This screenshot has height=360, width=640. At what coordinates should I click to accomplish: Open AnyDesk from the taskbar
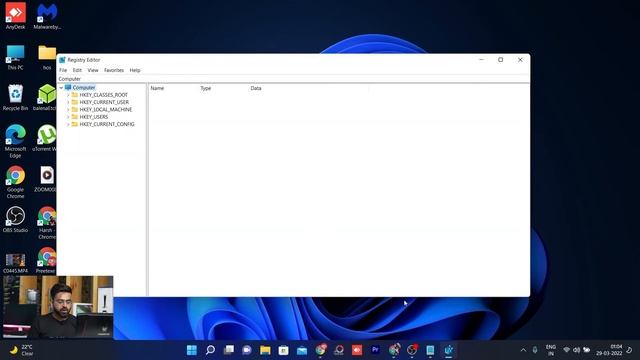pyautogui.click(x=357, y=350)
